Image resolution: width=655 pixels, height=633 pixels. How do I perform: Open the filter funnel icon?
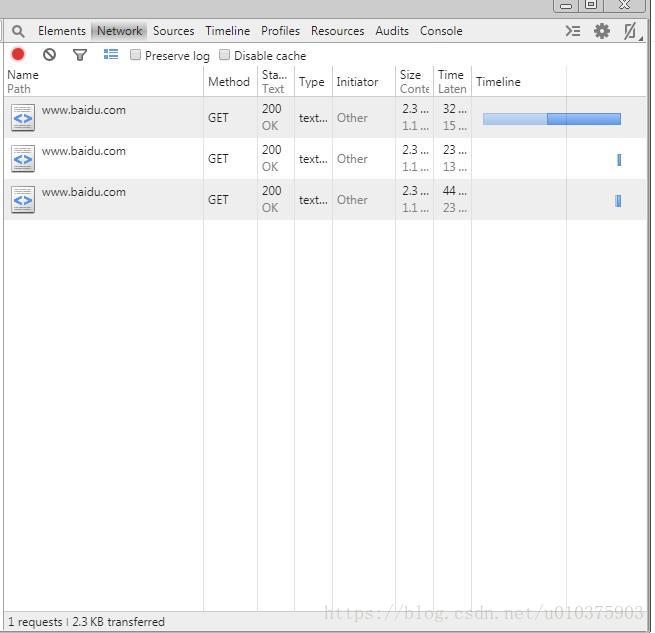80,55
